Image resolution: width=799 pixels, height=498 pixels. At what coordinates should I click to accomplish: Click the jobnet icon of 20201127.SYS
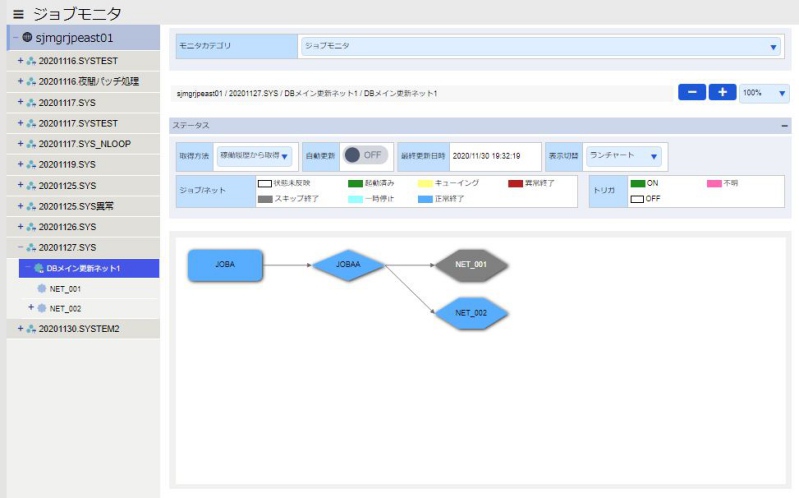pos(31,248)
